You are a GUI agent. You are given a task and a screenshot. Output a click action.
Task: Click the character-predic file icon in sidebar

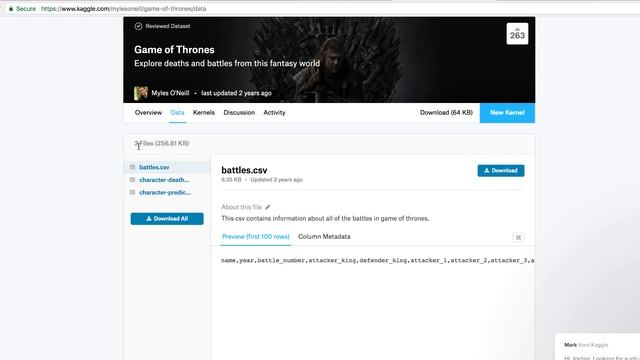(x=132, y=192)
